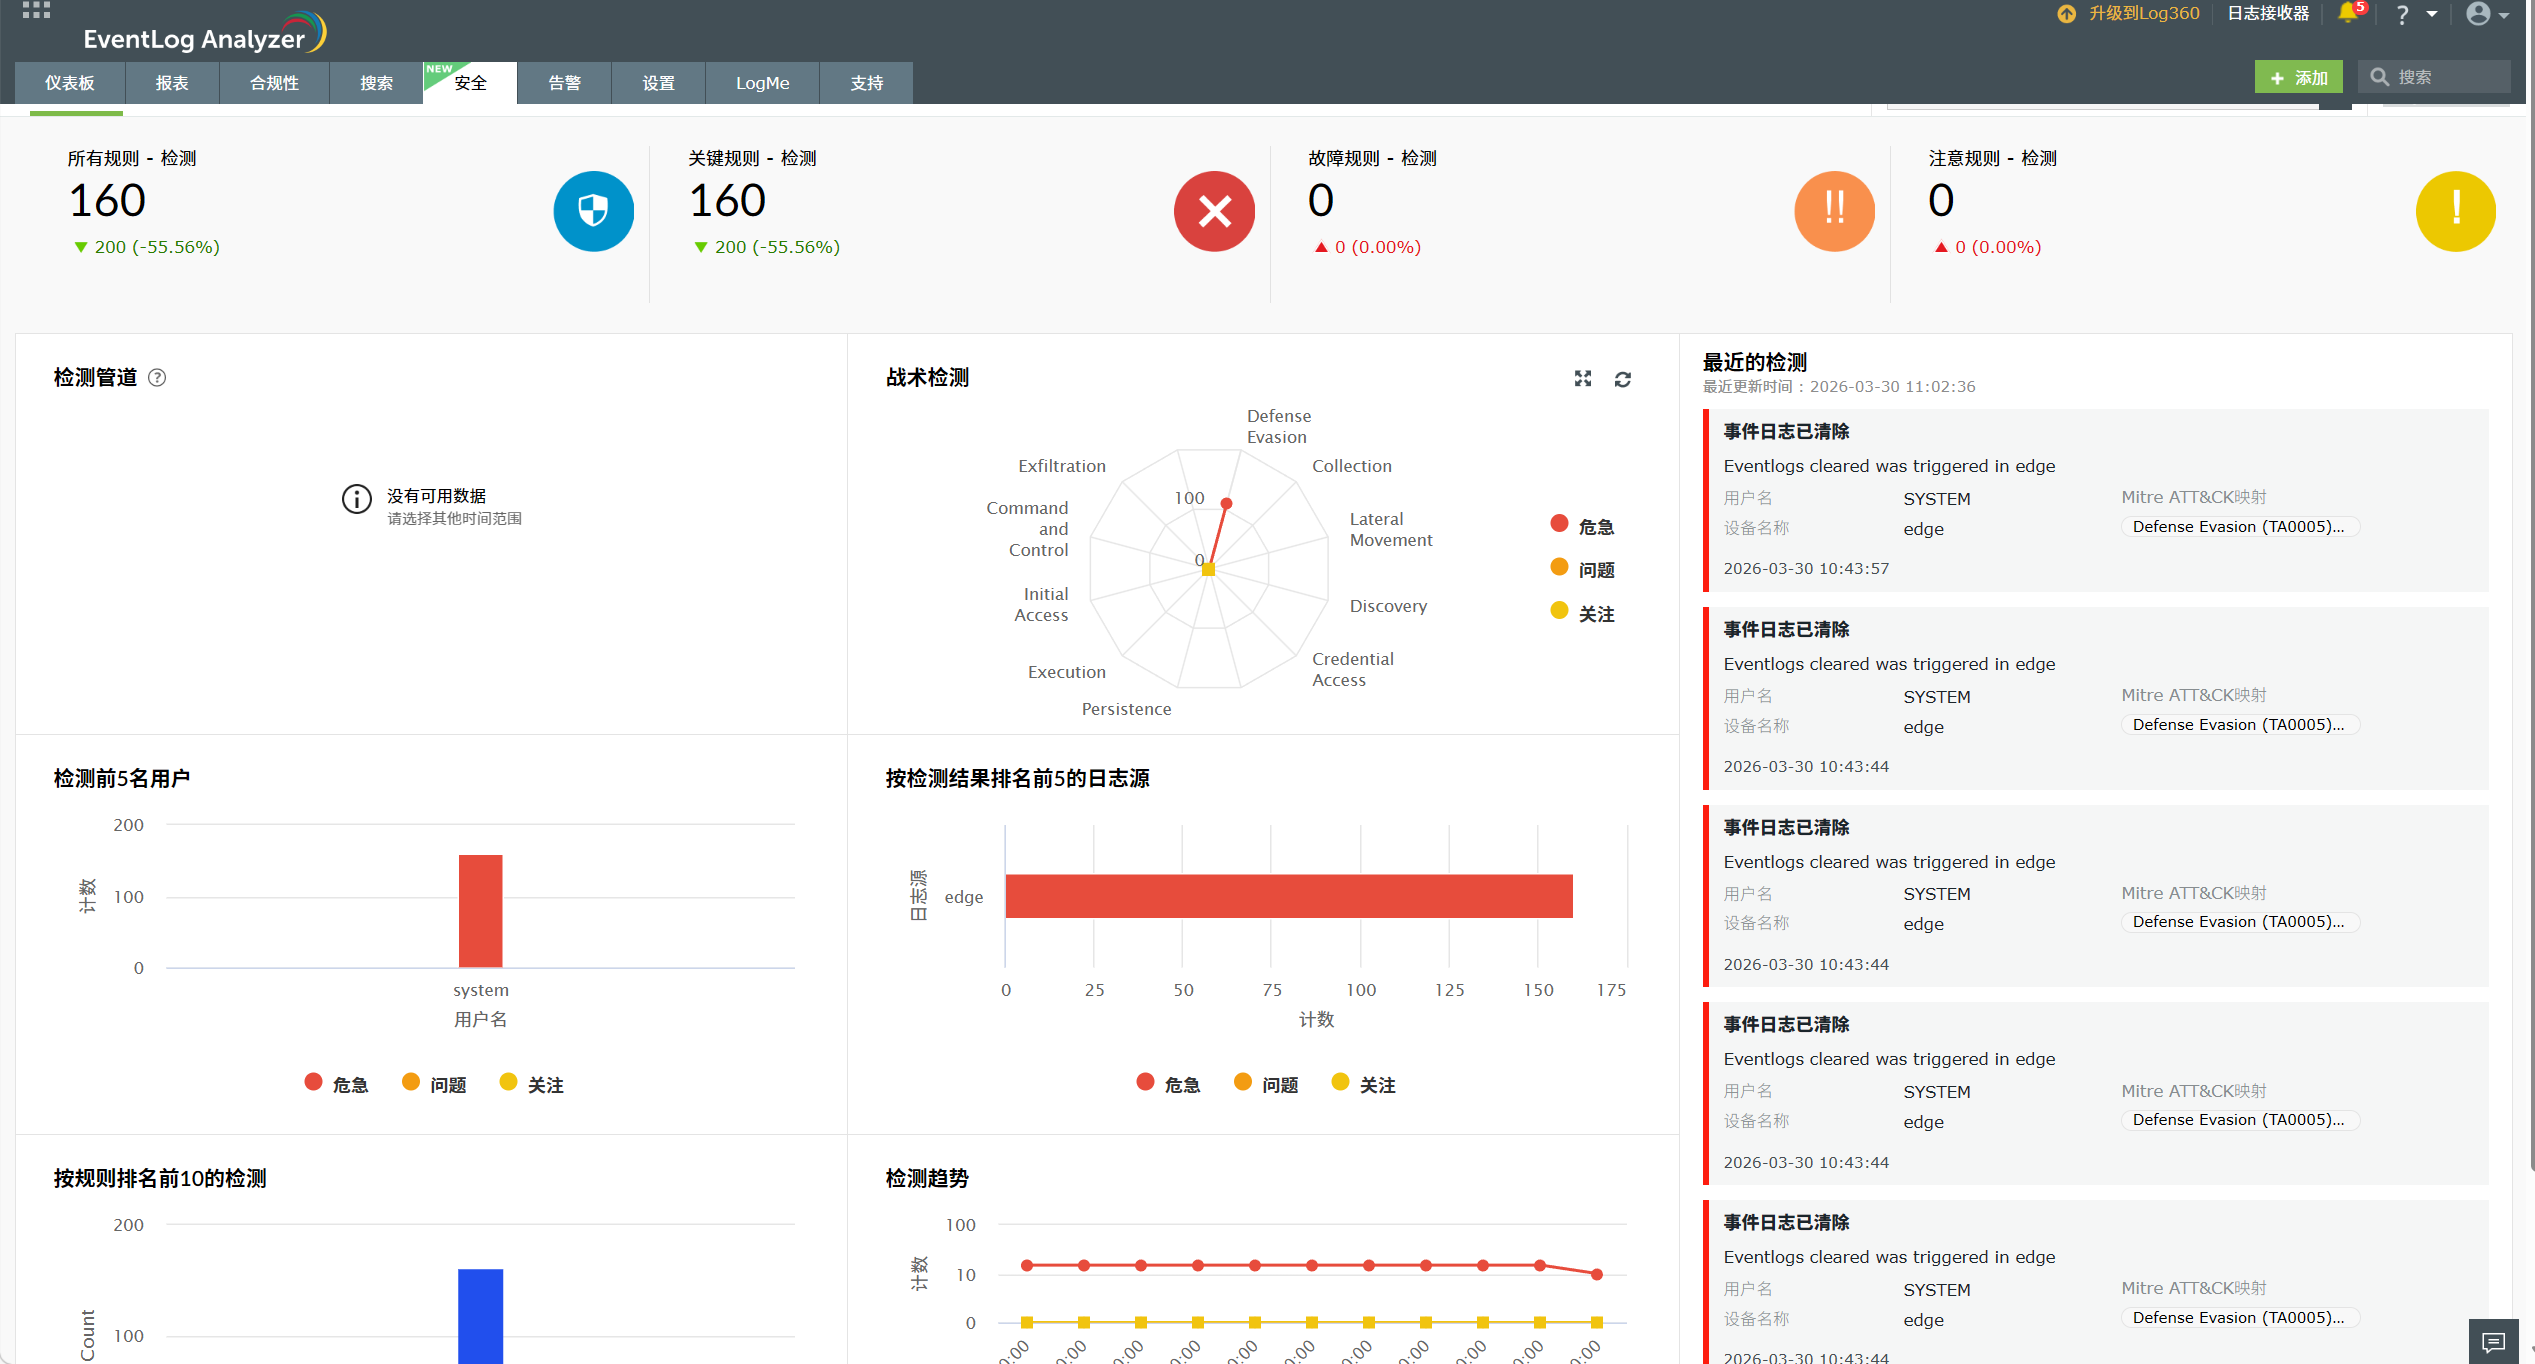Open the apps grid launcher icon

click(36, 11)
